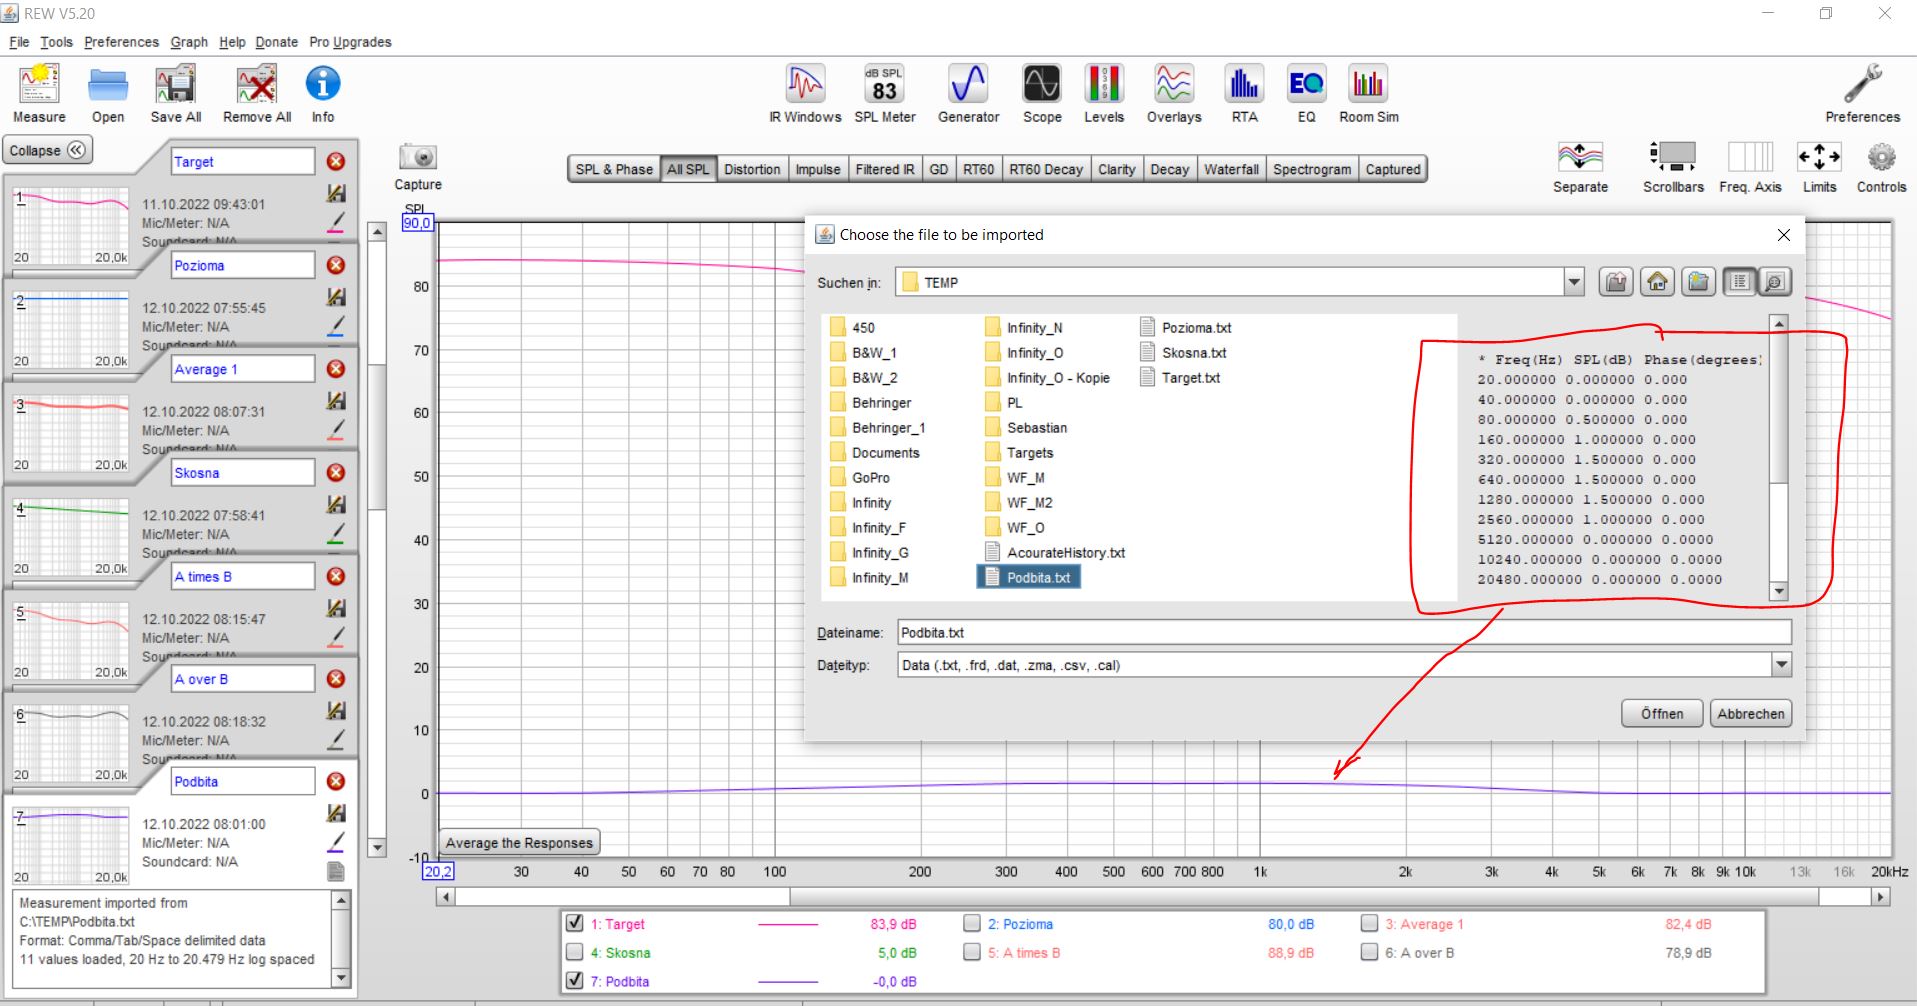
Task: Click the Dateiname input field
Action: 1344,632
